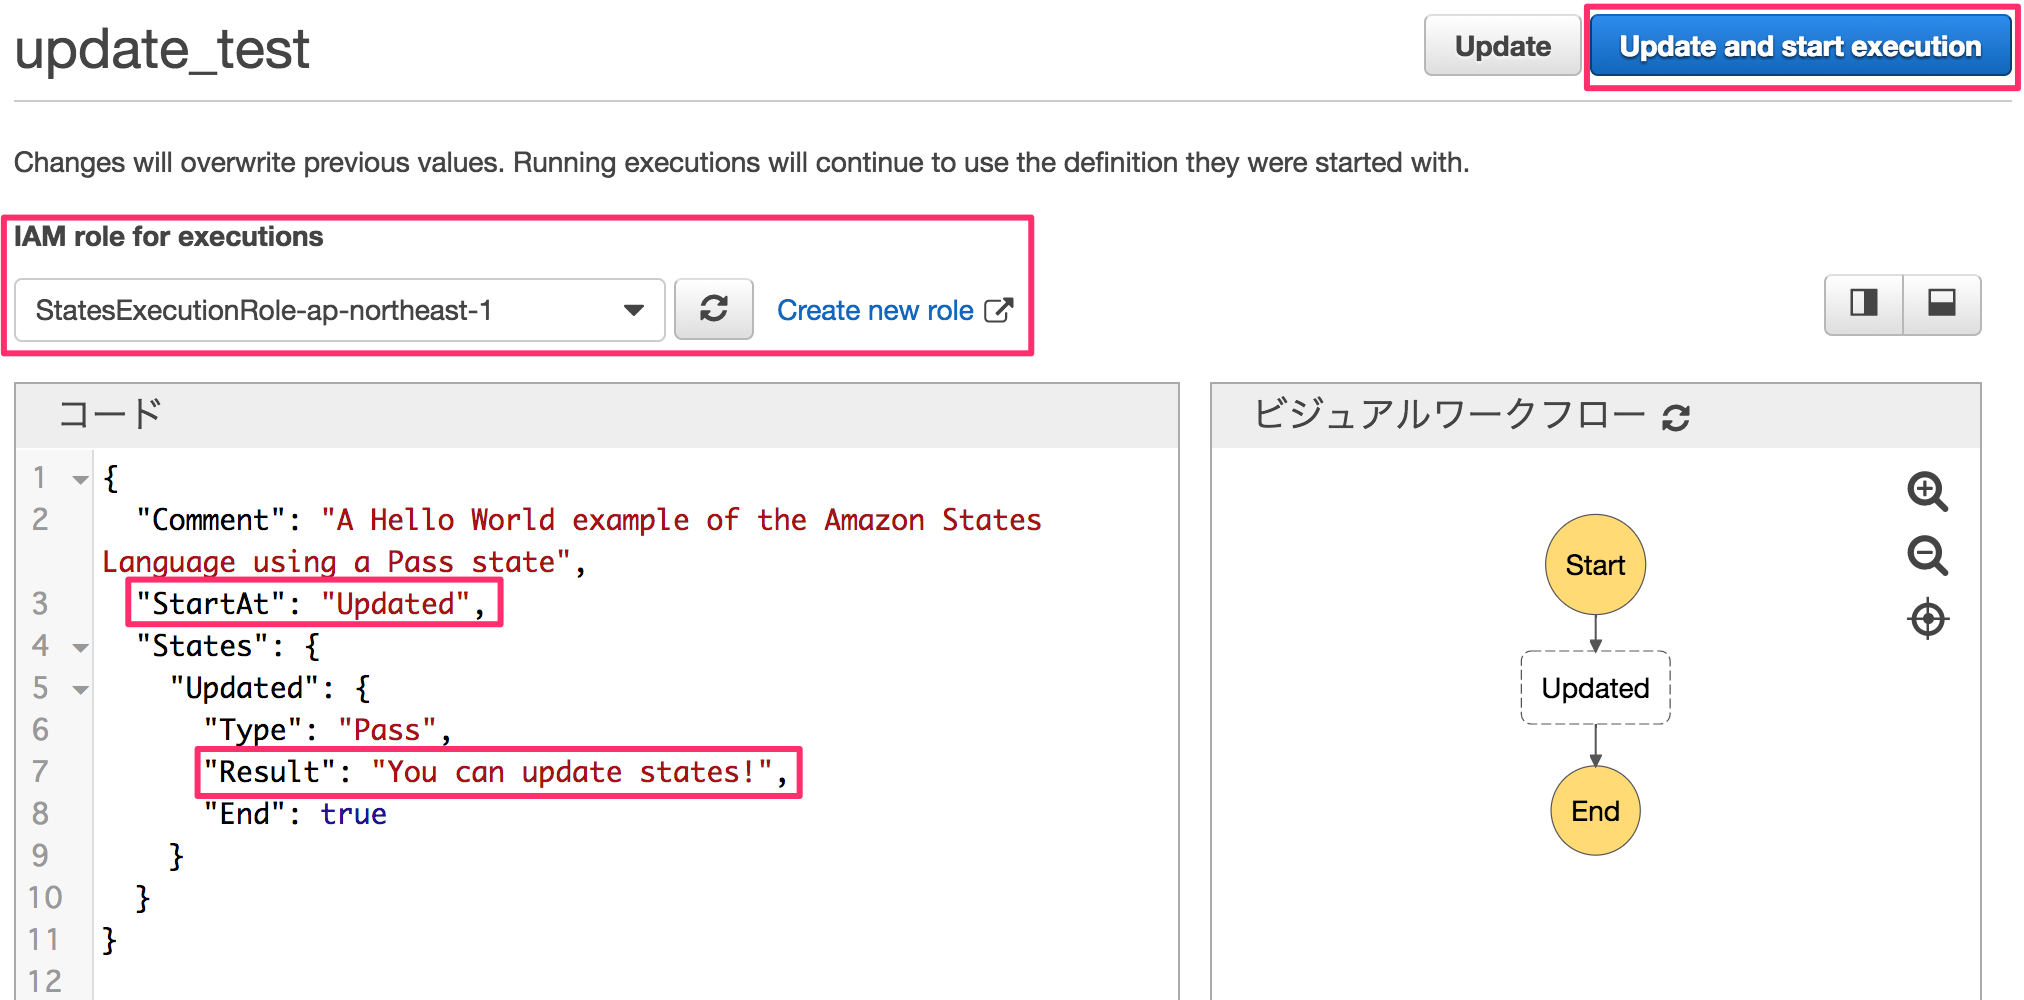Viewport: 2024px width, 1000px height.
Task: Zoom out of the workflow diagram
Action: point(1928,557)
